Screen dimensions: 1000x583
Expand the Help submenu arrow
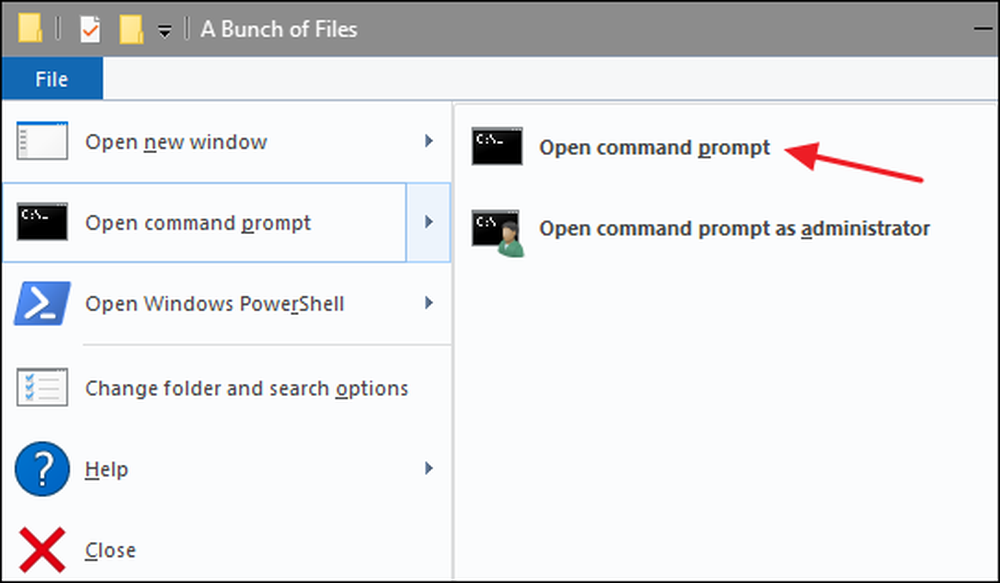429,468
